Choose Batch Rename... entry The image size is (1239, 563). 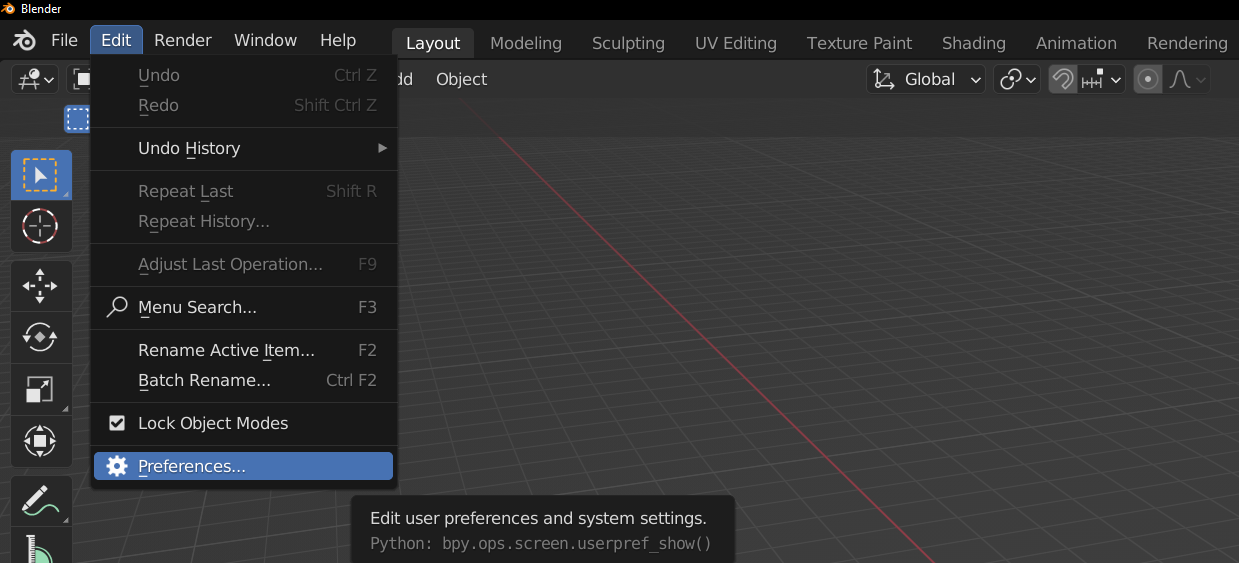pyautogui.click(x=243, y=380)
